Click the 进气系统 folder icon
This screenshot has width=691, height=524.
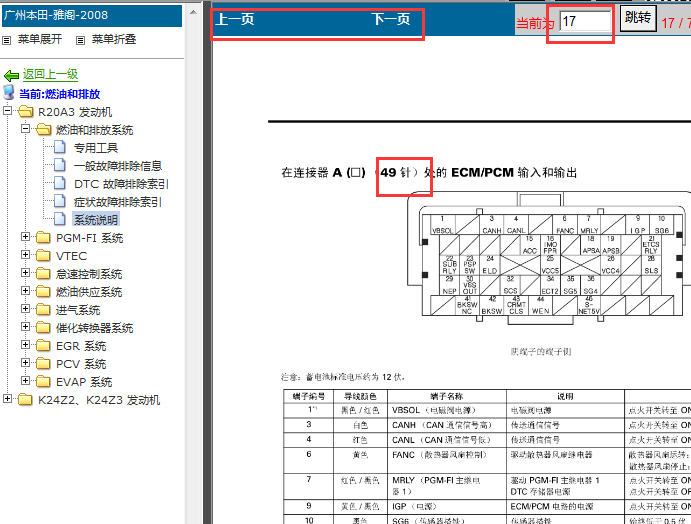click(x=43, y=310)
